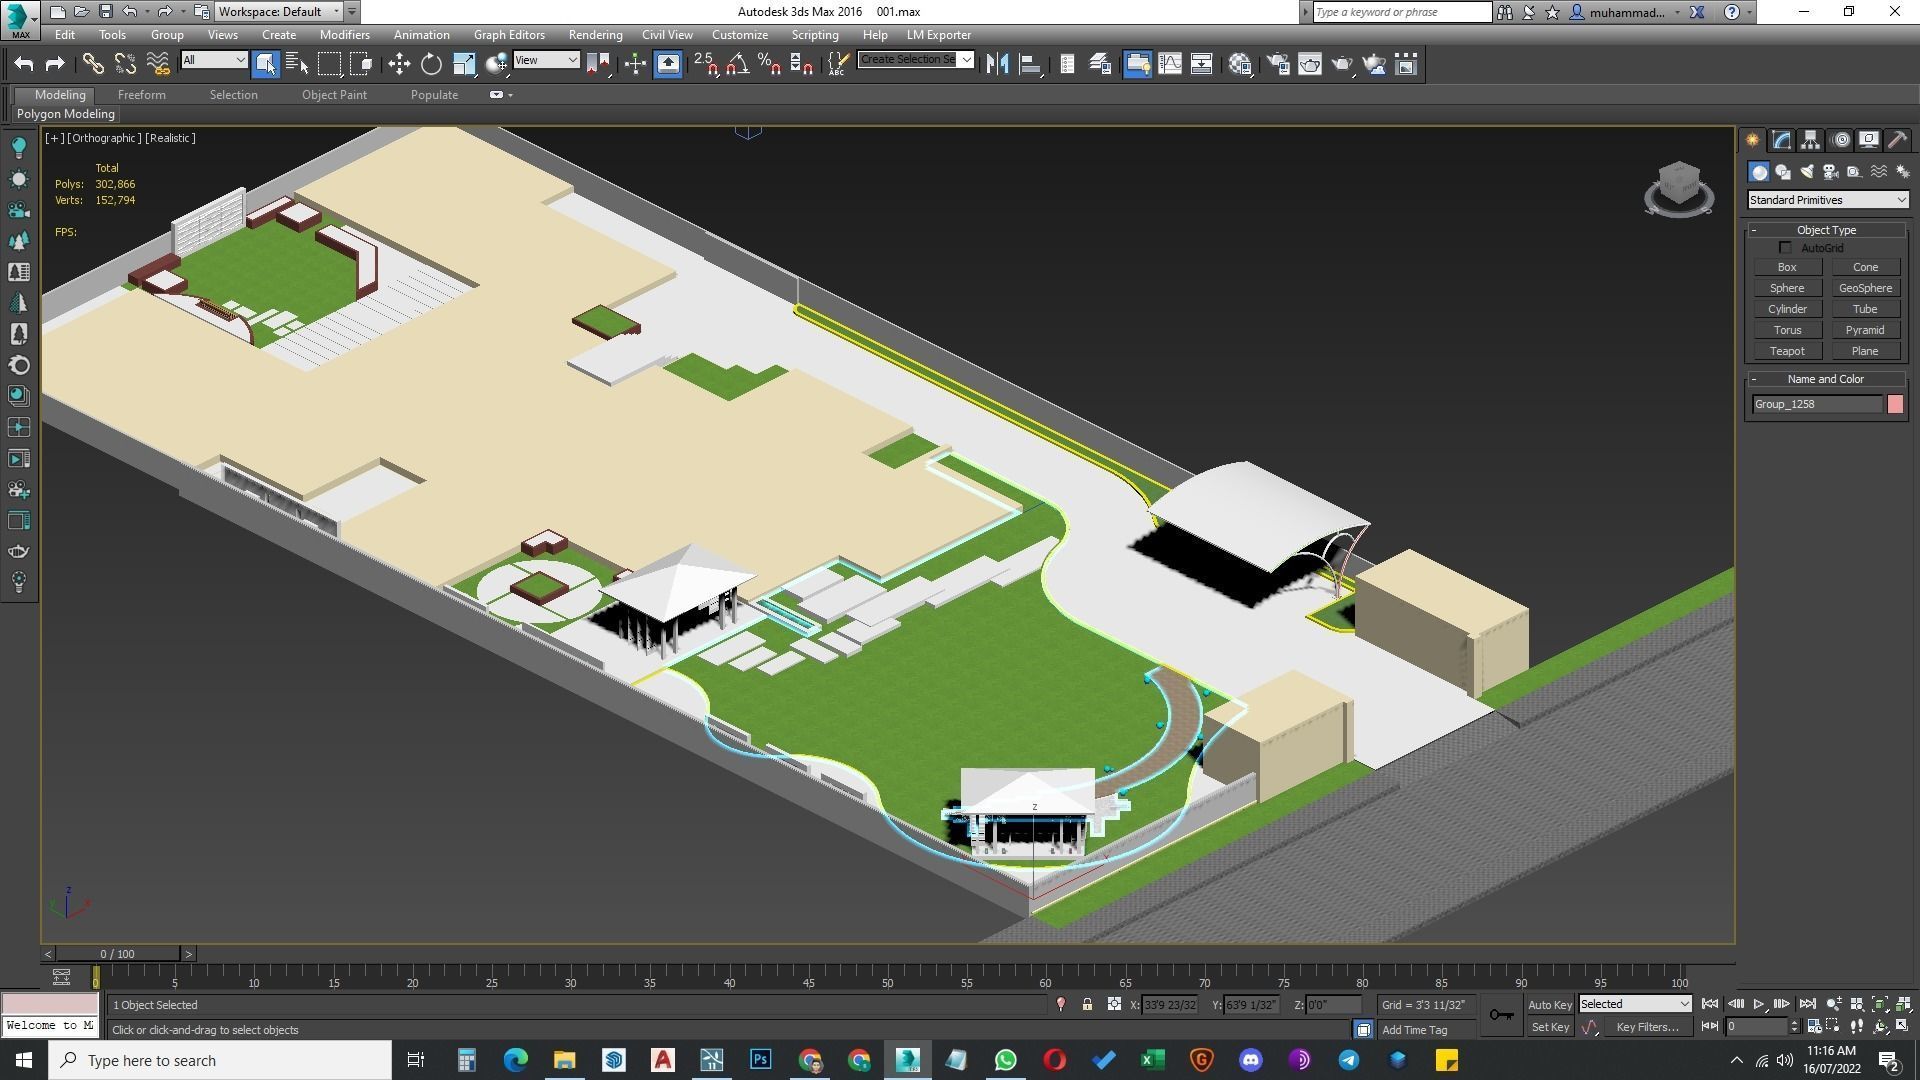Toggle the selection lock icon in status bar
This screenshot has height=1080, width=1920.
(1087, 1005)
